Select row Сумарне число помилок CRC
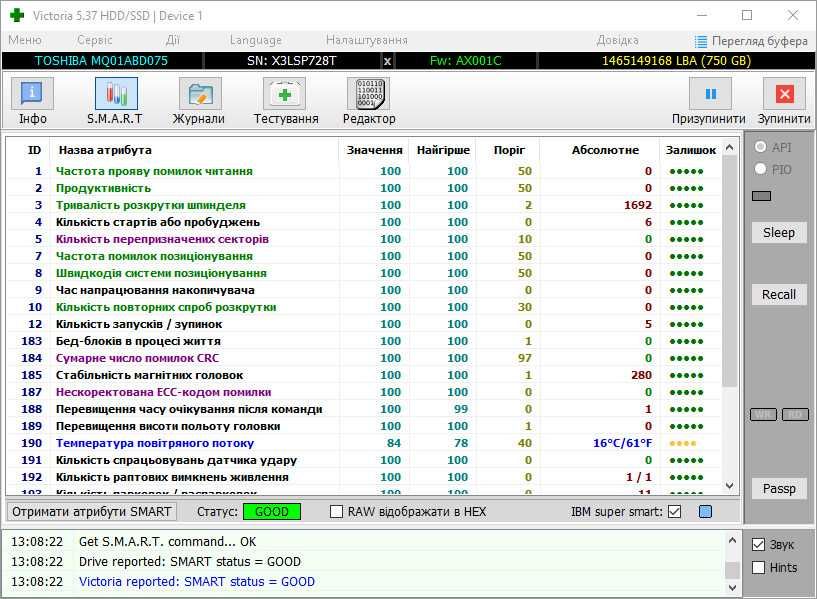This screenshot has width=817, height=599. tap(364, 358)
